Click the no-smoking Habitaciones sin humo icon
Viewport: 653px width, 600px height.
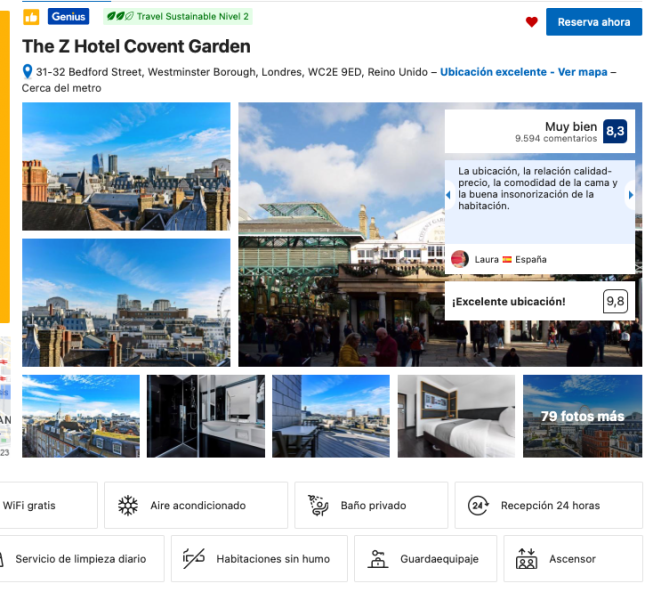[x=194, y=558]
